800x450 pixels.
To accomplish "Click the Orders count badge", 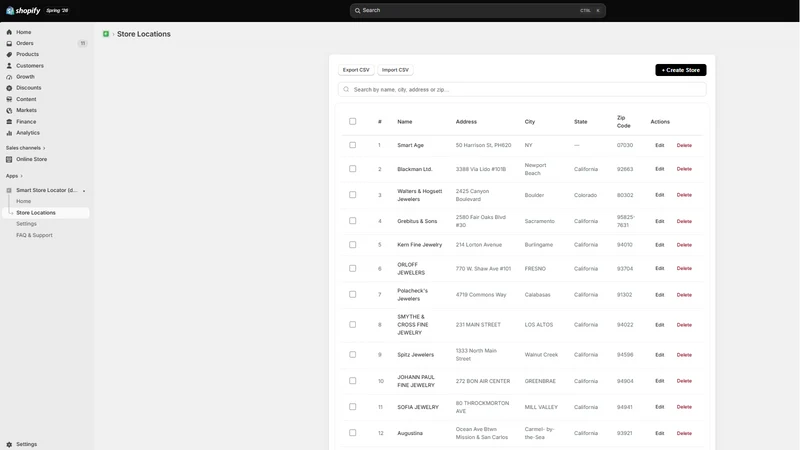I will point(83,43).
